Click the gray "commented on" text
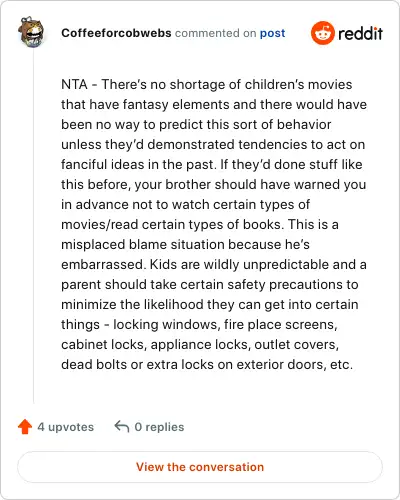Viewport: 400px width, 500px height. 215,33
